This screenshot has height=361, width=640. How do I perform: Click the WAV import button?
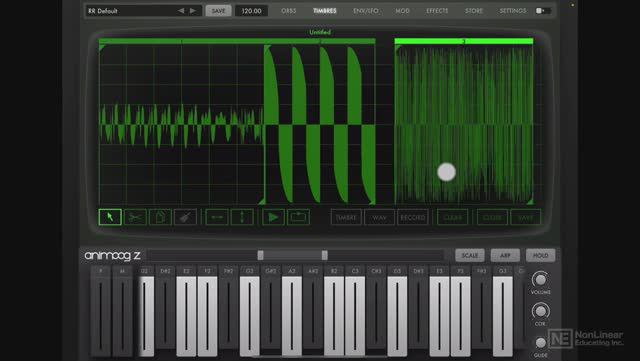coord(379,217)
